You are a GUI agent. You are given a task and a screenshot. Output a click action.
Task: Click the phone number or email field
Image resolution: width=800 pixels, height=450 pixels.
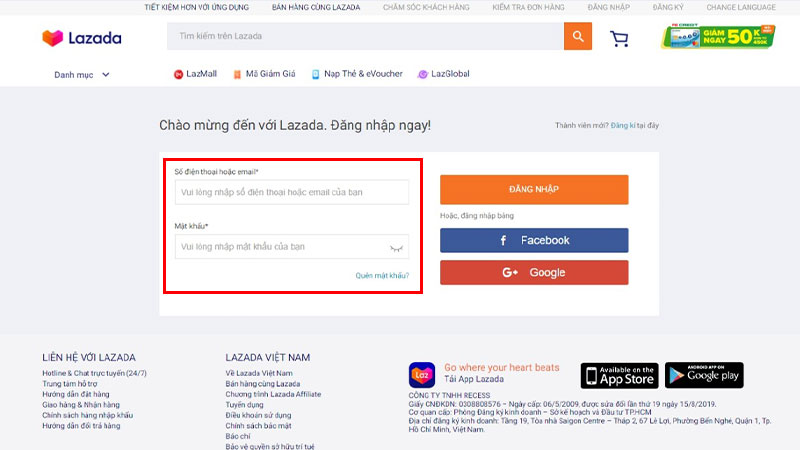pos(292,192)
